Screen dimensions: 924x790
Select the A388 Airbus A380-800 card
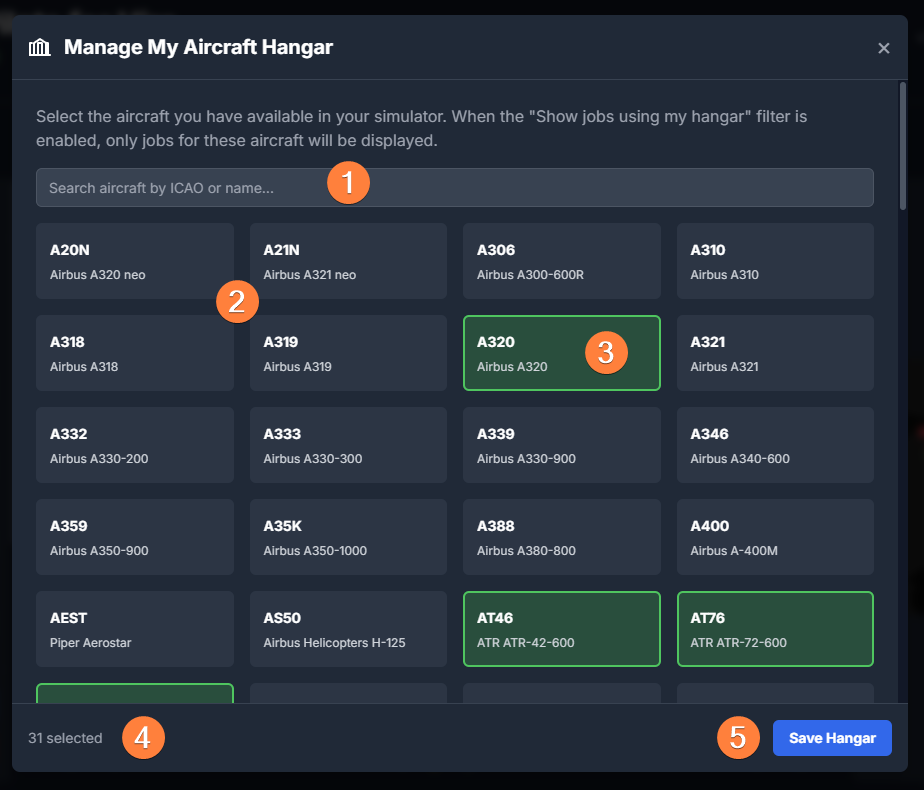[561, 537]
